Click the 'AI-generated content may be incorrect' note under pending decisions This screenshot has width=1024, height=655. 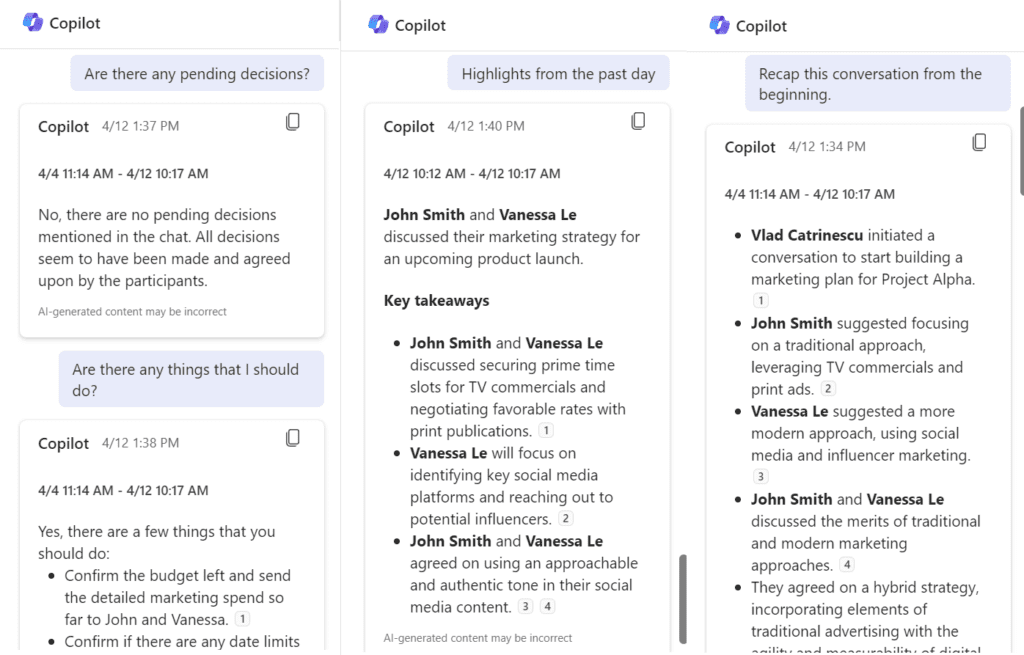[132, 312]
